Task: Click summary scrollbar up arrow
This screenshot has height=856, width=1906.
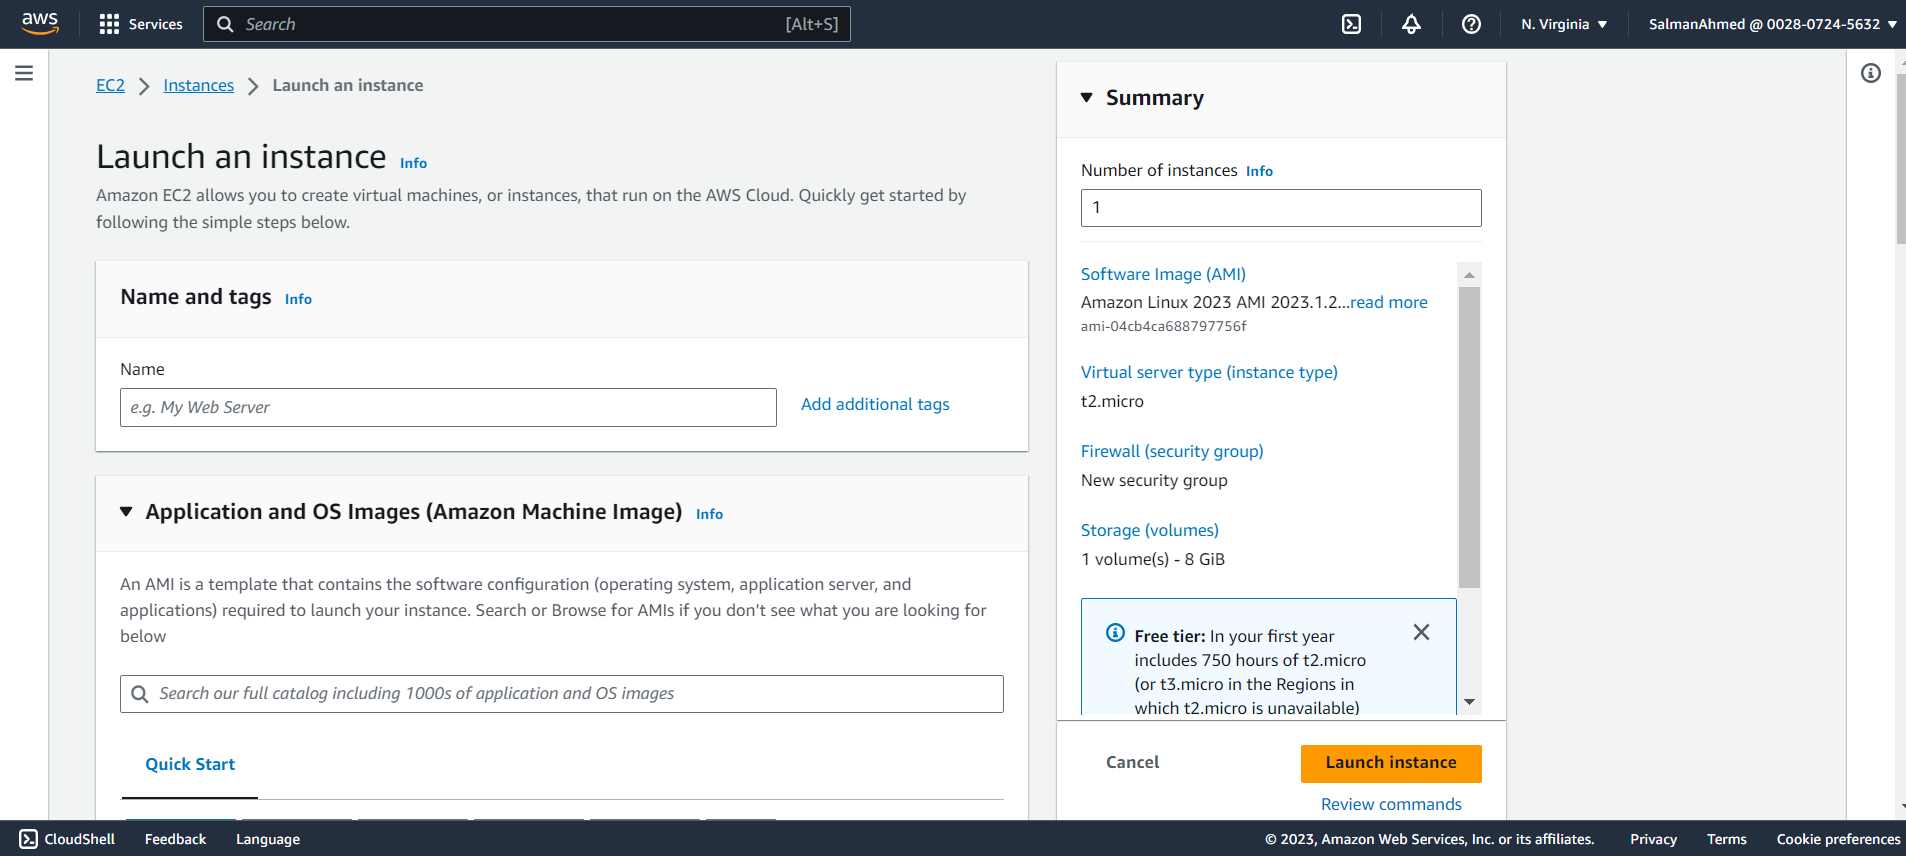Action: (x=1469, y=274)
